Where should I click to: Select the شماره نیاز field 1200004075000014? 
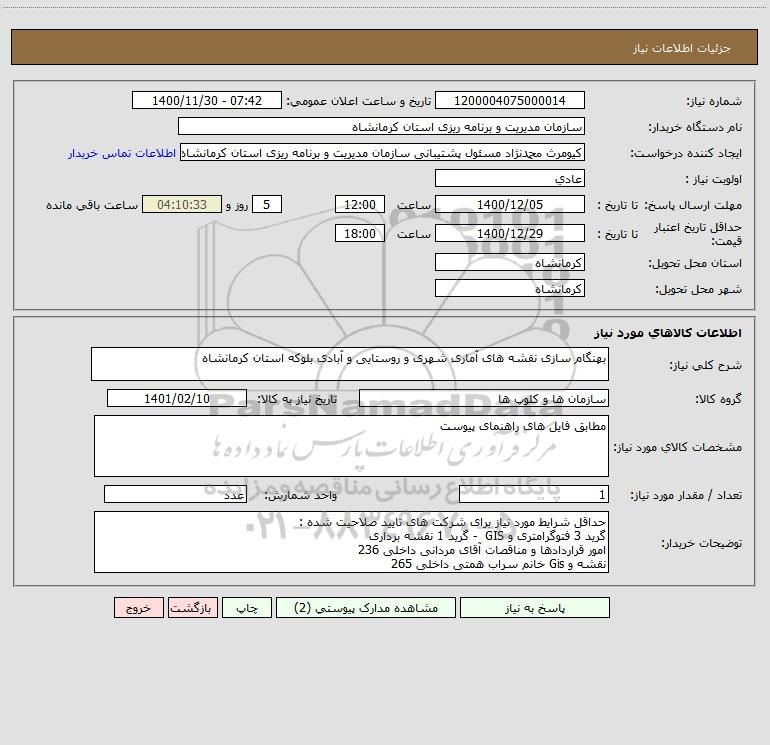click(510, 100)
